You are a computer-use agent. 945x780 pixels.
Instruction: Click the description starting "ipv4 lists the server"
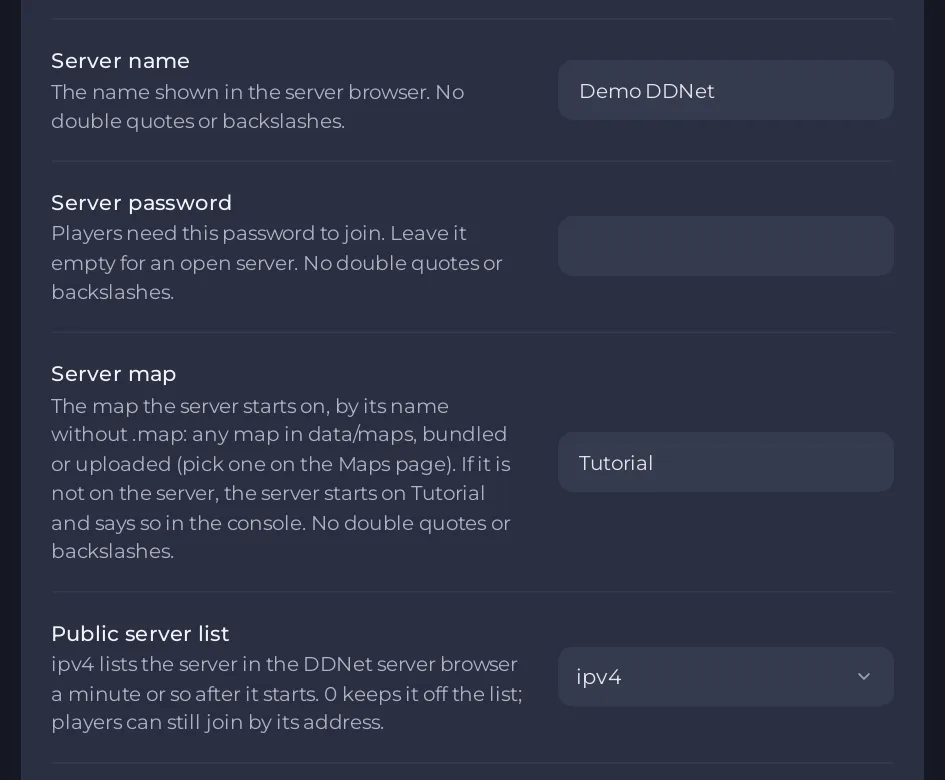(287, 693)
